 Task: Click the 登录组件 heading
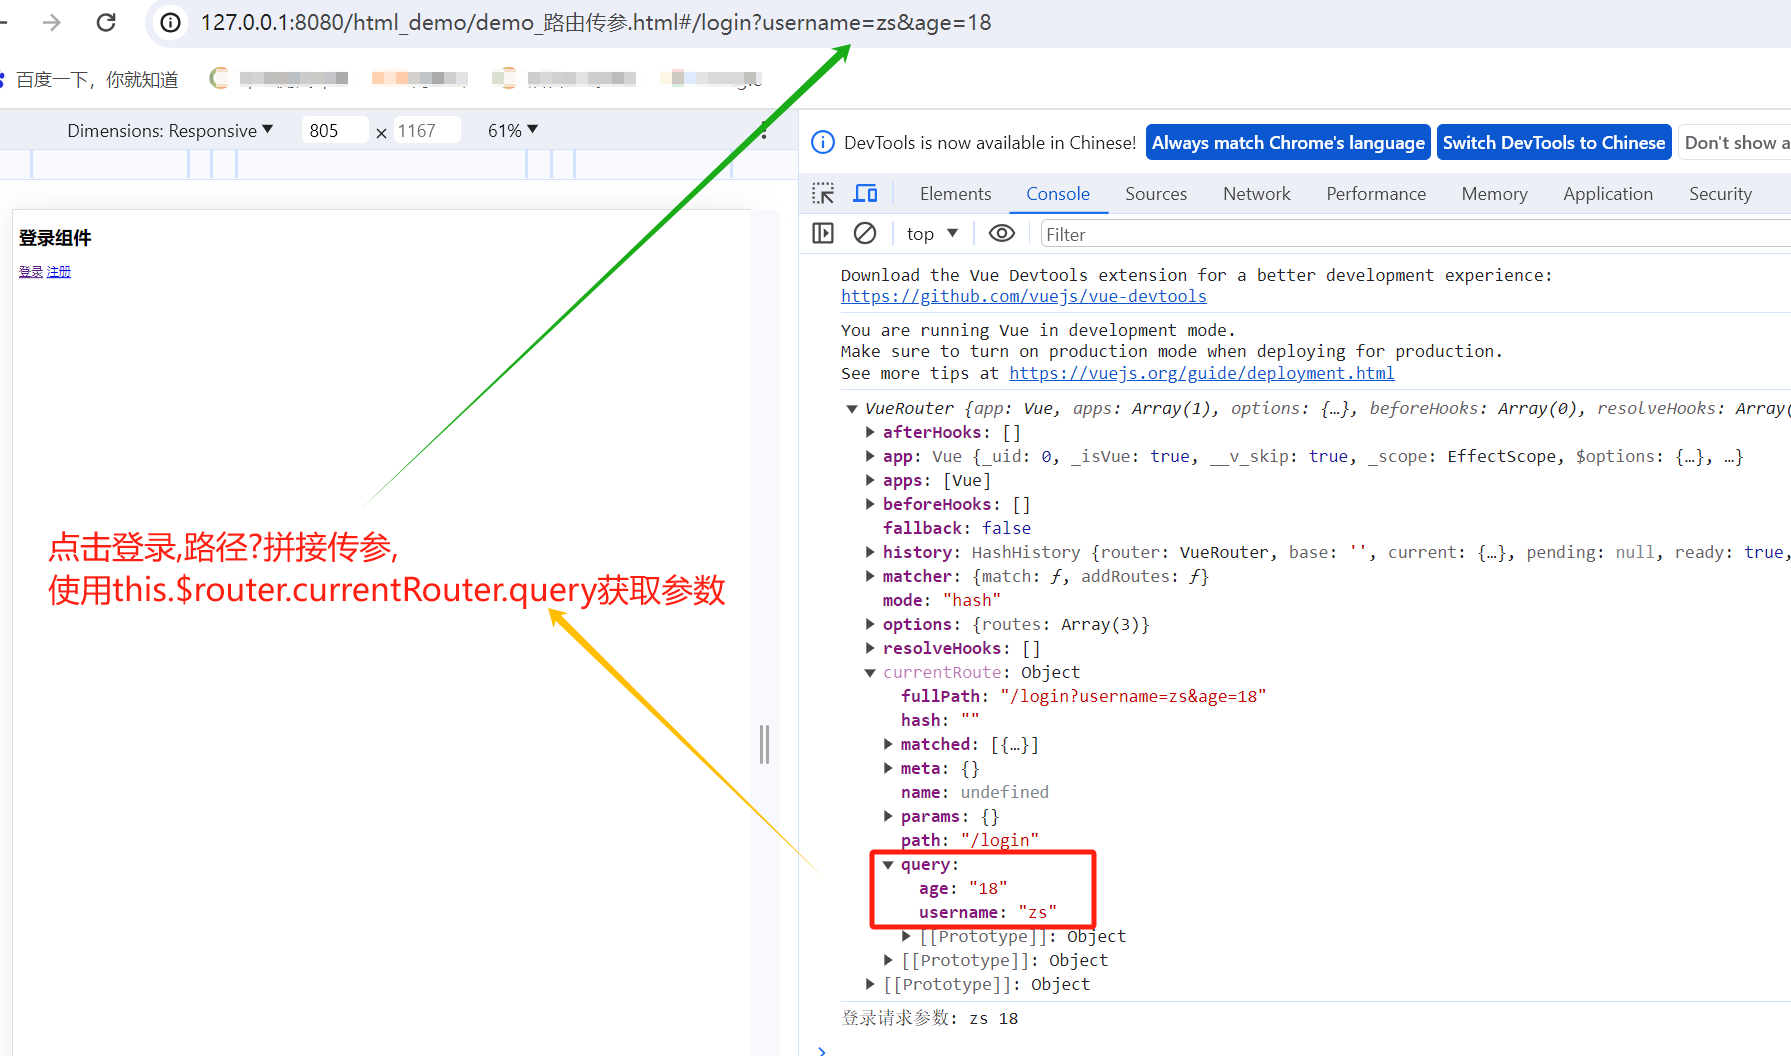tap(55, 238)
